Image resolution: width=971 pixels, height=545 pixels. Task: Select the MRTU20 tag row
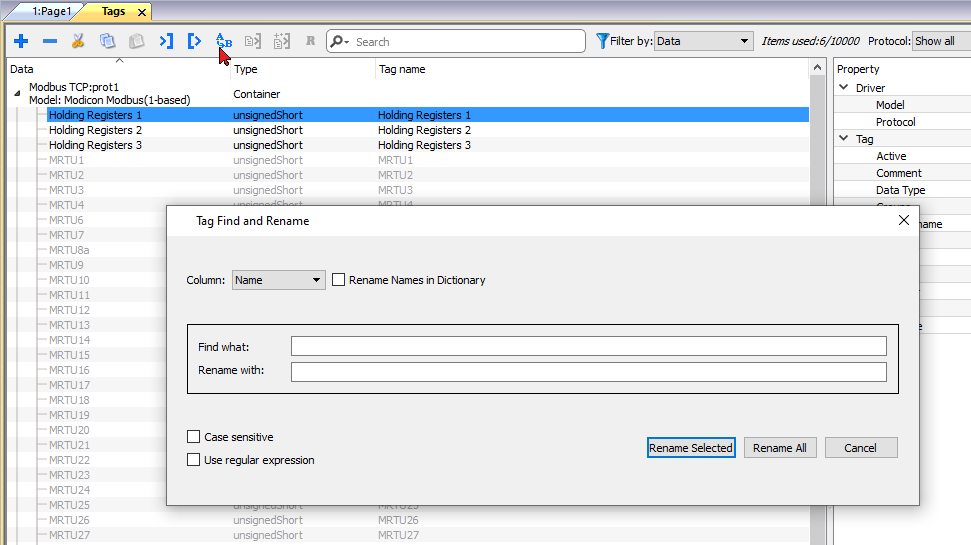click(x=69, y=430)
